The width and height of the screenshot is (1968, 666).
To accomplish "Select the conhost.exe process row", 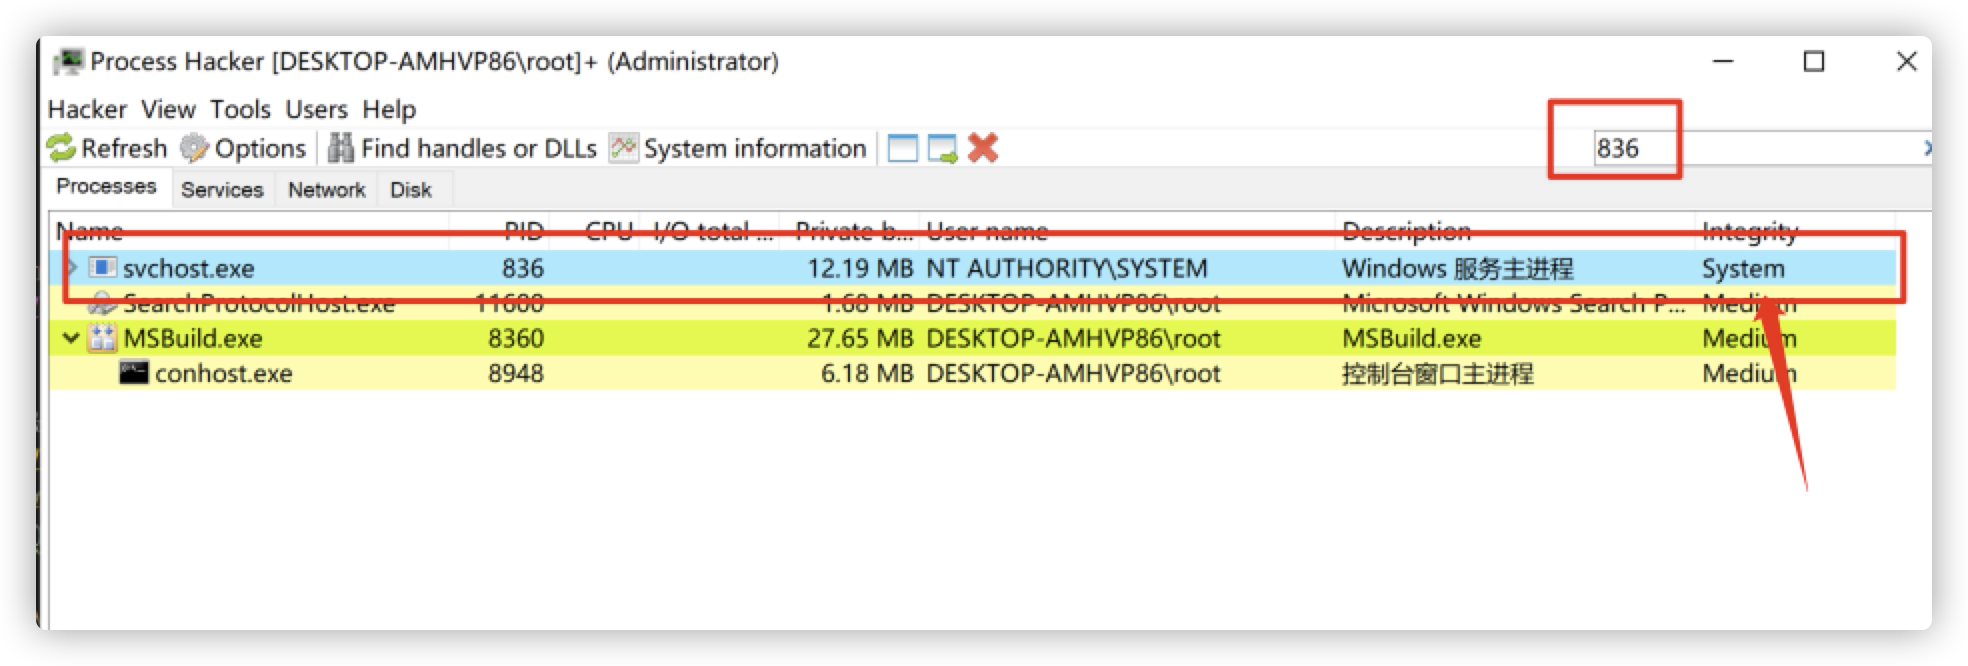I will coord(972,373).
